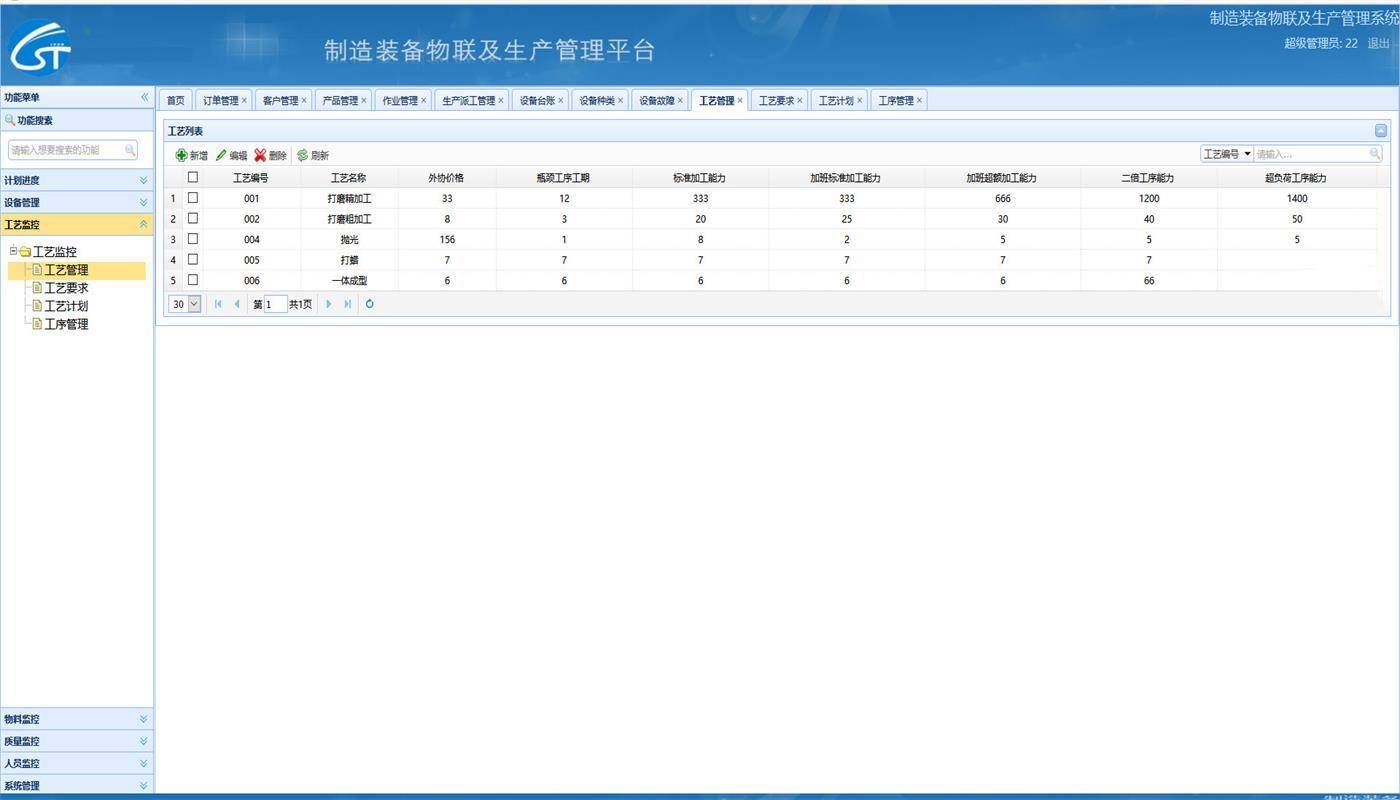Tick the checkbox for row 004 抛光
1400x800 pixels.
(x=193, y=239)
